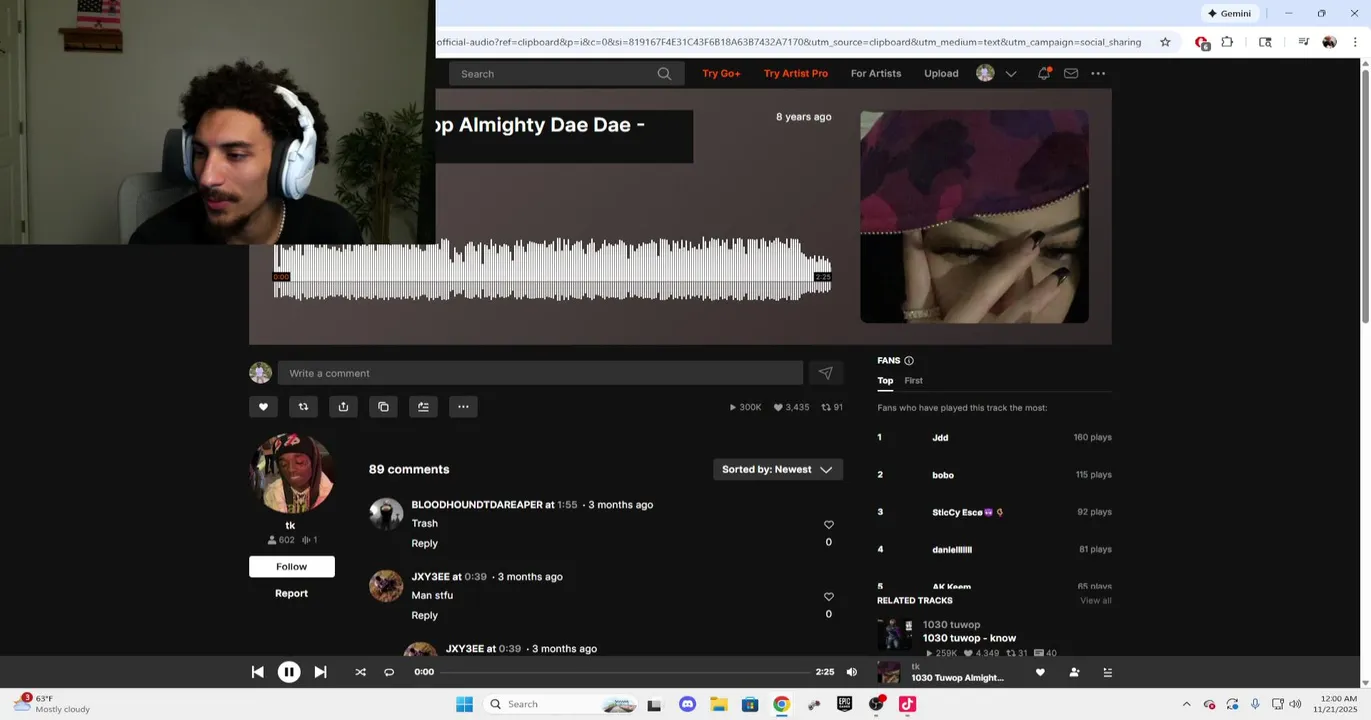Open the Next Up queue in player bar
Screen dimensions: 1371x720
[1107, 672]
